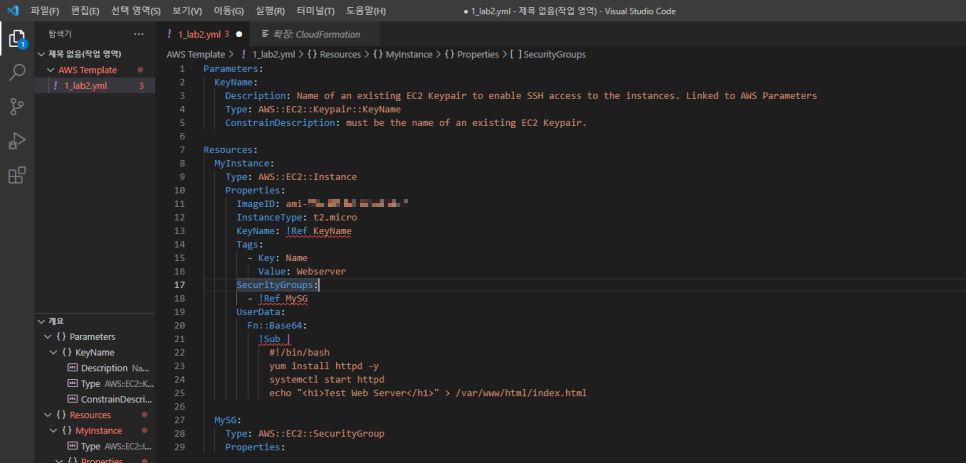966x463 pixels.
Task: Click unsaved dot on 1_lab2.yml tab
Action: tap(239, 34)
